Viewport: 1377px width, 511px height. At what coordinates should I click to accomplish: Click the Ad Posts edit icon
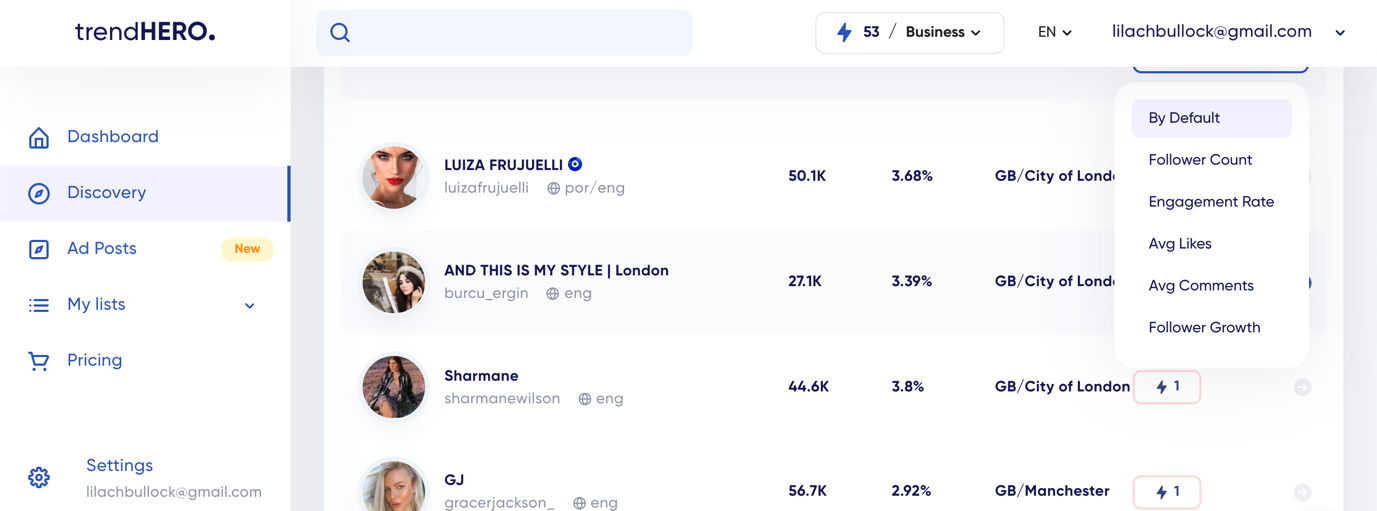point(39,249)
